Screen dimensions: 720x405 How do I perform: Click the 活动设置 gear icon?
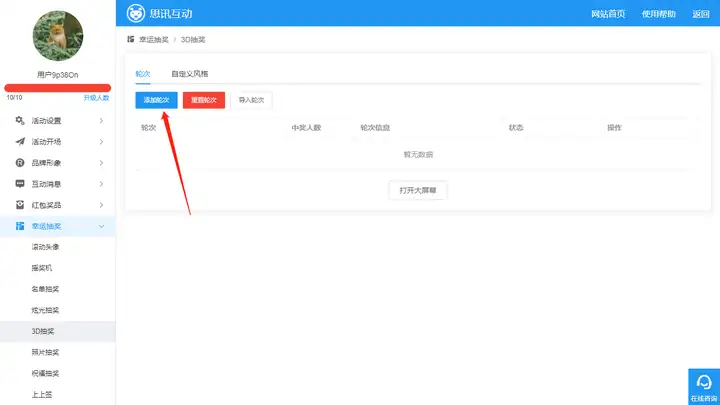coord(20,120)
